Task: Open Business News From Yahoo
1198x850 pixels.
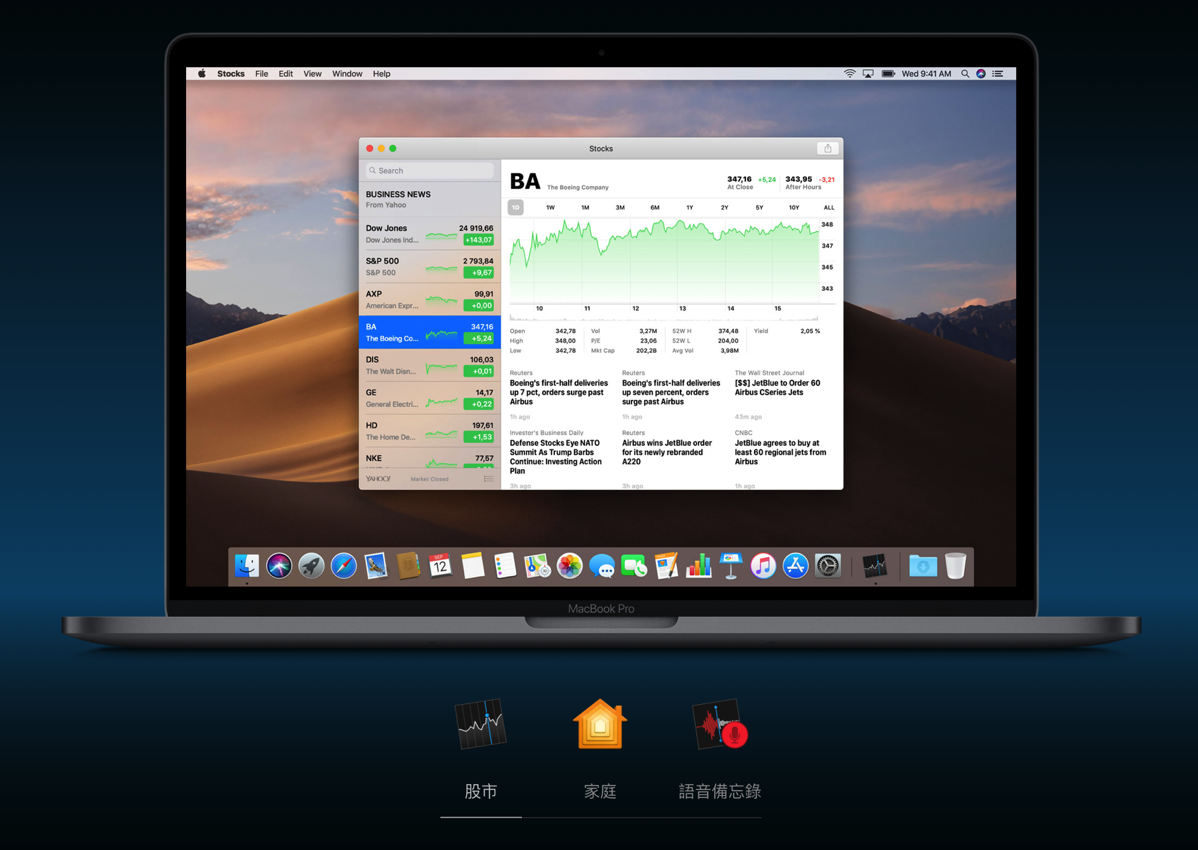Action: point(429,199)
